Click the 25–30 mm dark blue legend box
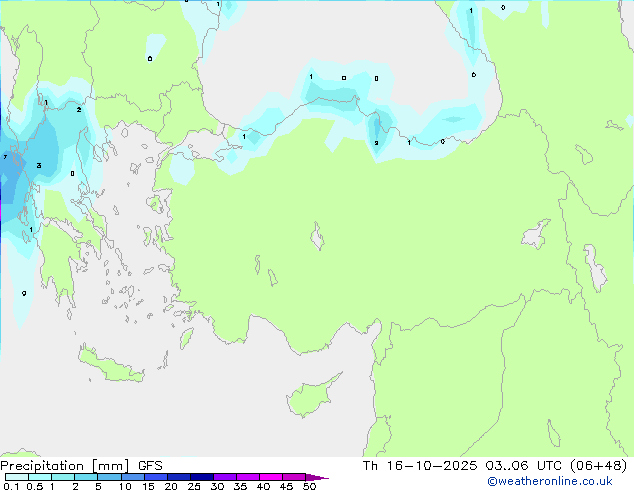The height and width of the screenshot is (490, 634). click(x=202, y=477)
